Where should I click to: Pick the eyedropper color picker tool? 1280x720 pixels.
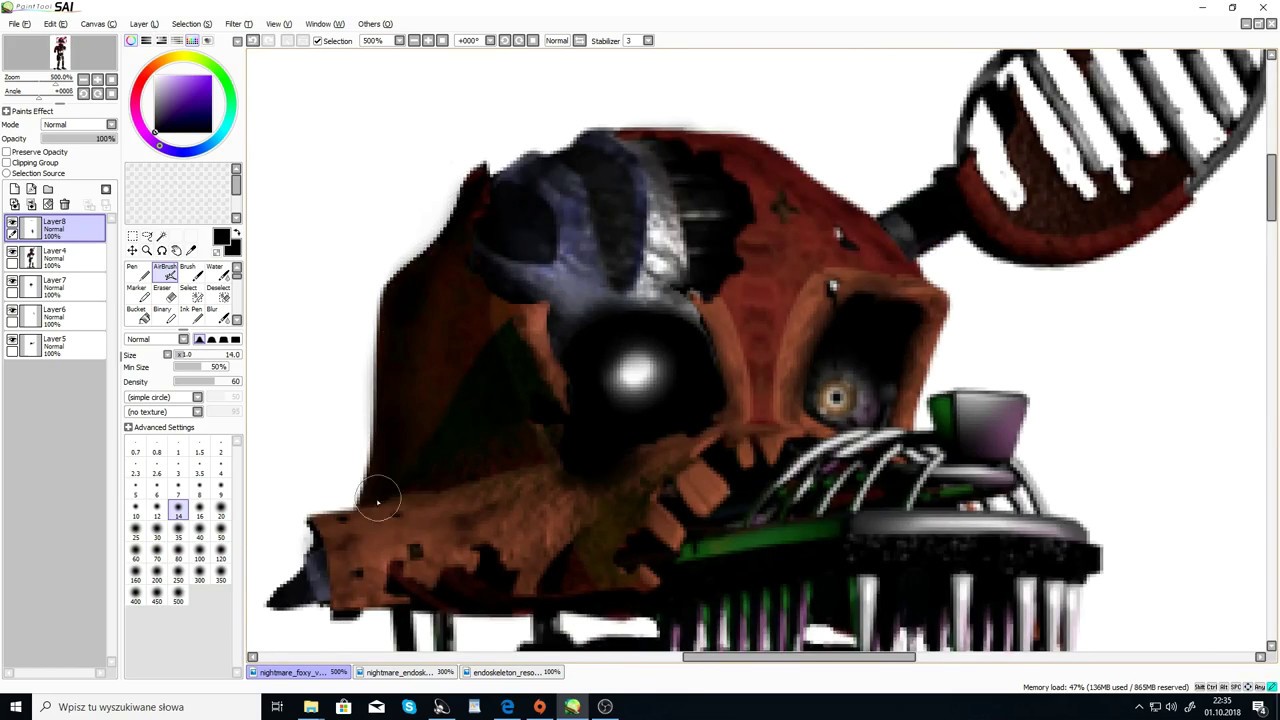click(191, 251)
